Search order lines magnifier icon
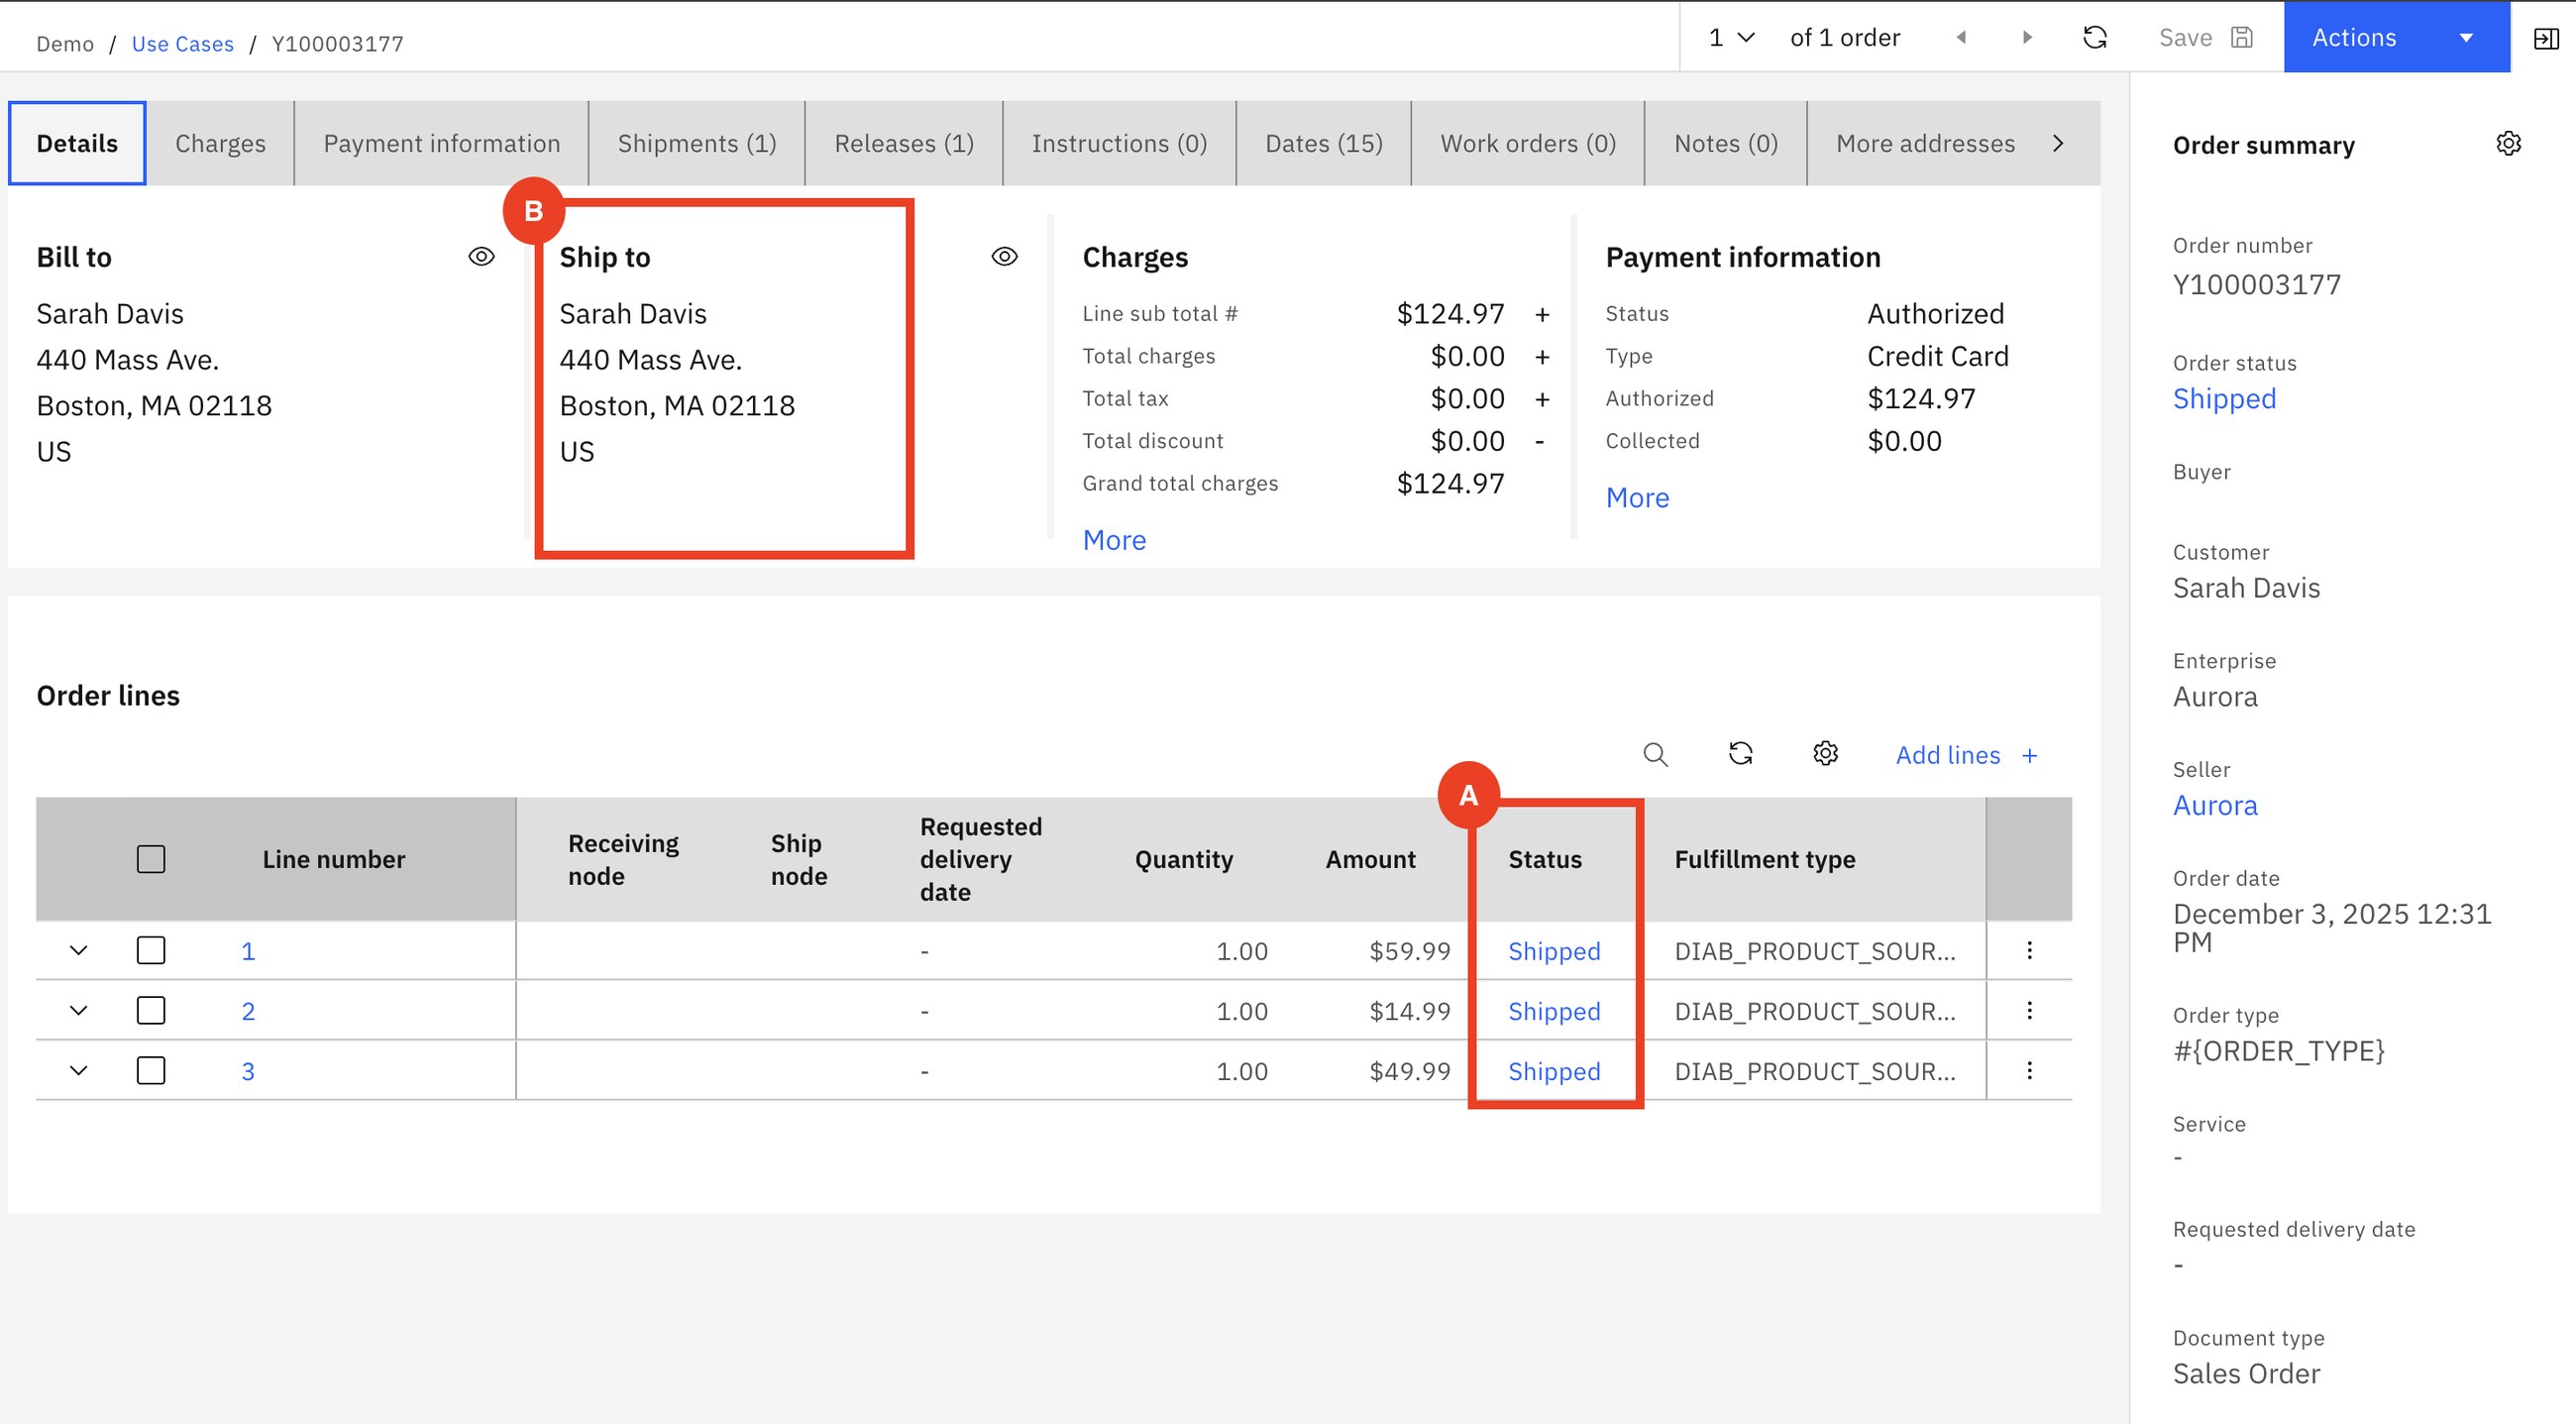The width and height of the screenshot is (2576, 1424). coord(1655,754)
